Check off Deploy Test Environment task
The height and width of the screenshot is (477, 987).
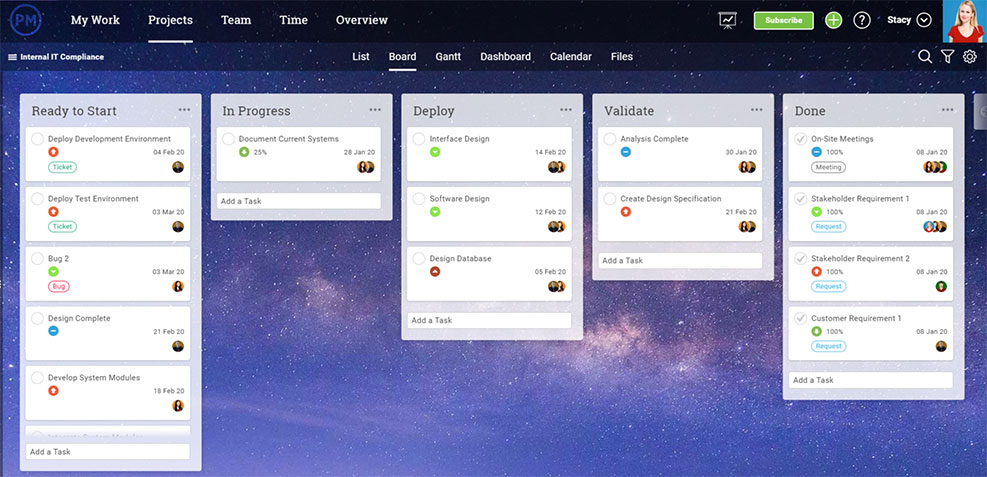[x=37, y=199]
